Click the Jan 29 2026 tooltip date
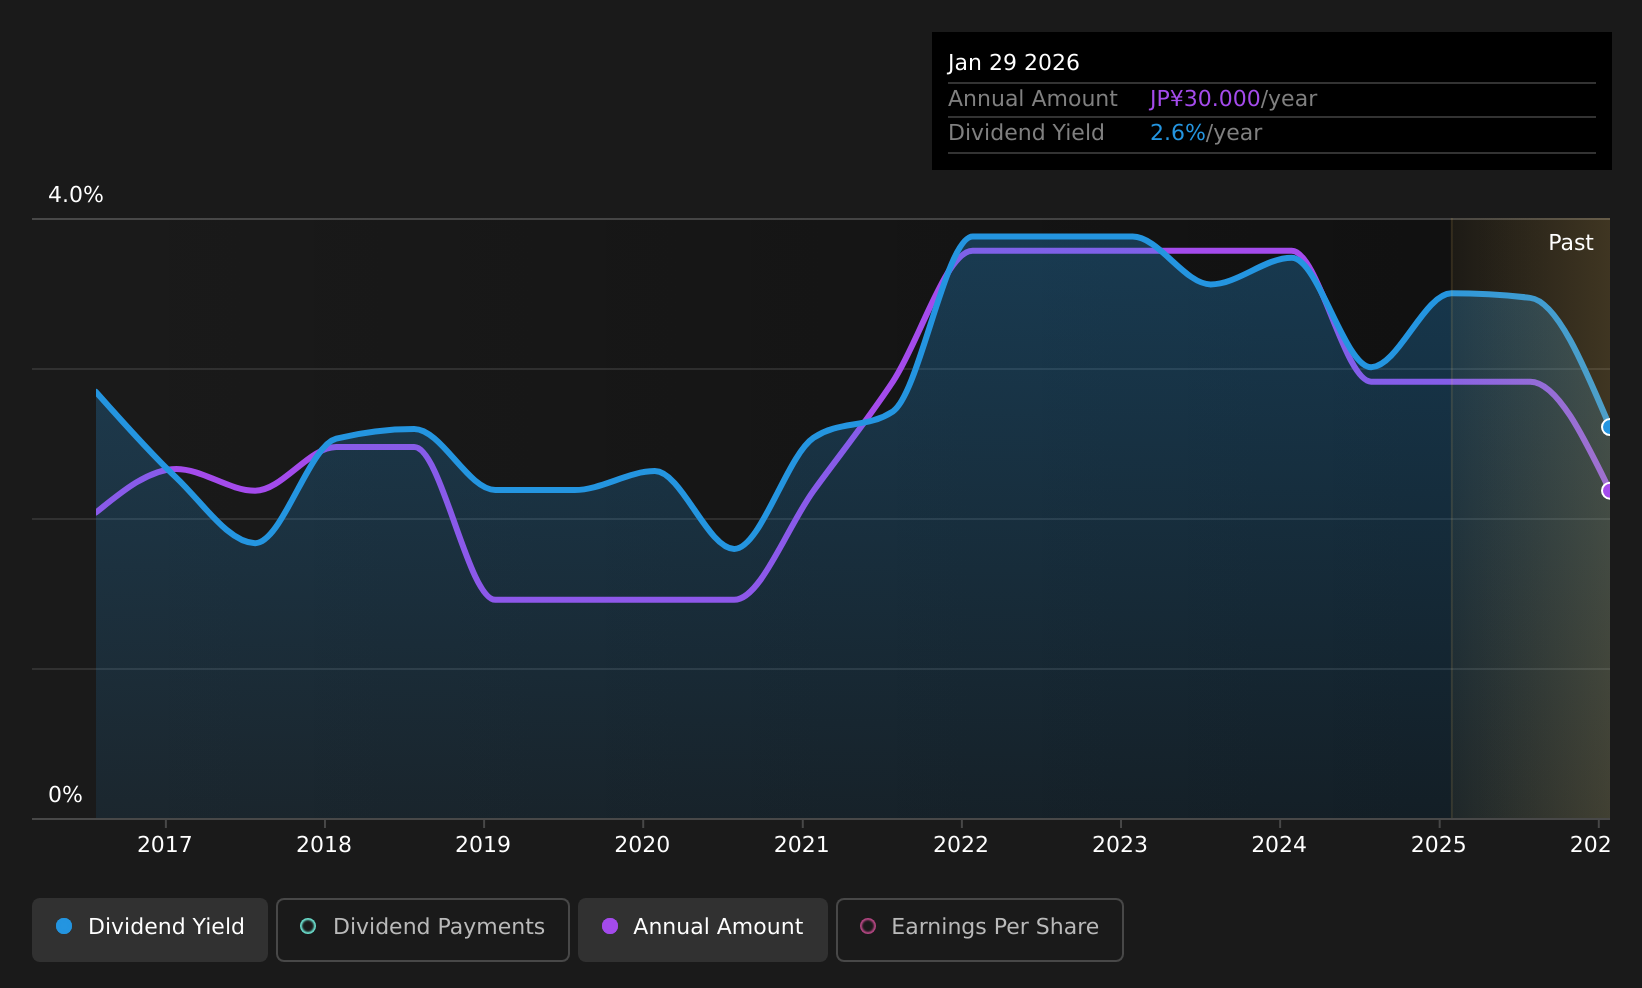Screen dimensions: 1642x988 pyautogui.click(x=1014, y=63)
